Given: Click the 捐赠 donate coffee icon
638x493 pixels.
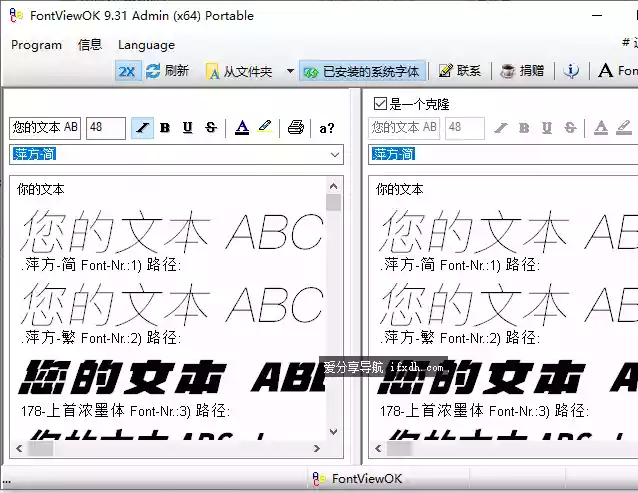Looking at the screenshot, I should click(x=507, y=71).
